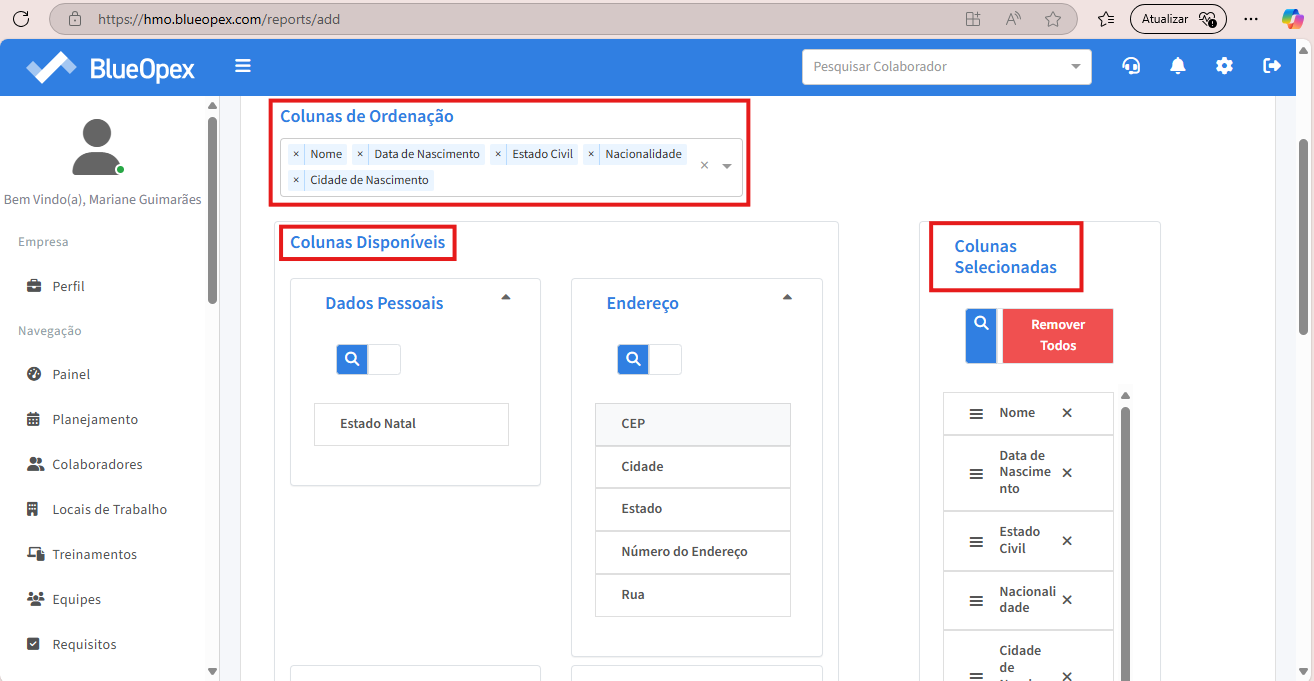Collapse the Dados Pessoais section

[506, 297]
